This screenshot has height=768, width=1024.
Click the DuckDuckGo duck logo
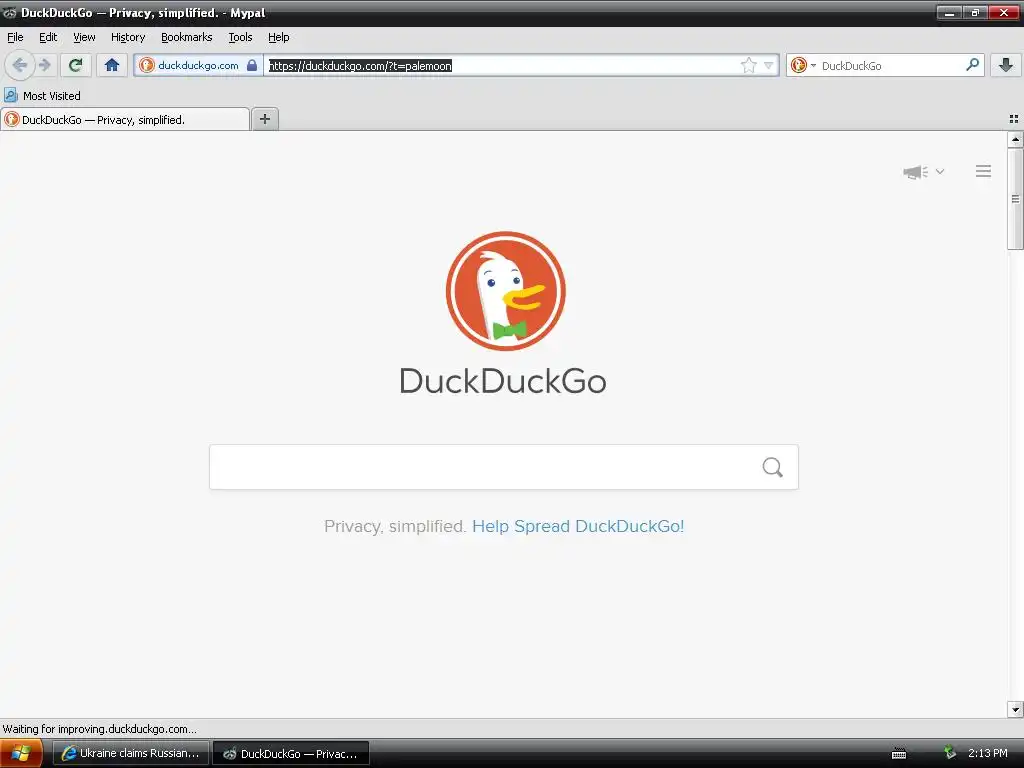(x=505, y=291)
